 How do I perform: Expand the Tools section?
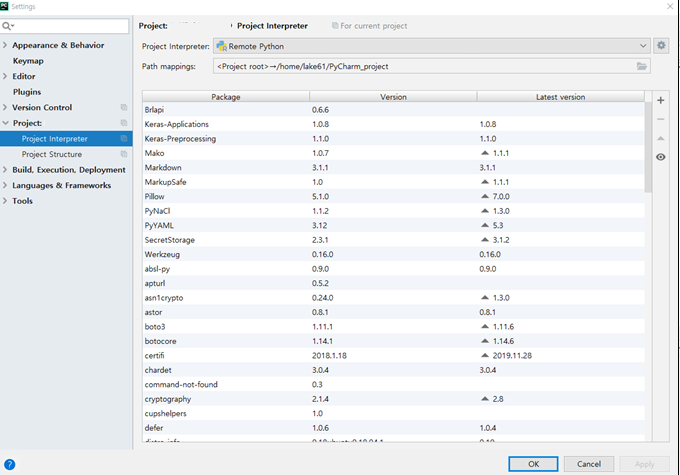tap(5, 201)
